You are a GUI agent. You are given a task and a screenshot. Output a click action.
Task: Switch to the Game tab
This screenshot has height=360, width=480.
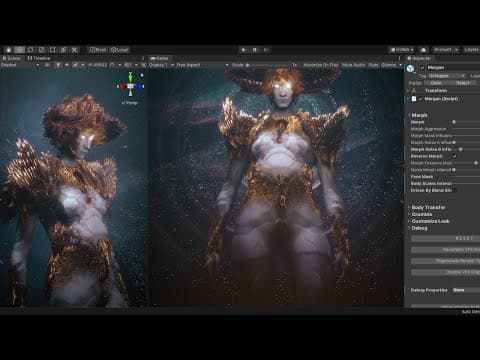(x=160, y=58)
